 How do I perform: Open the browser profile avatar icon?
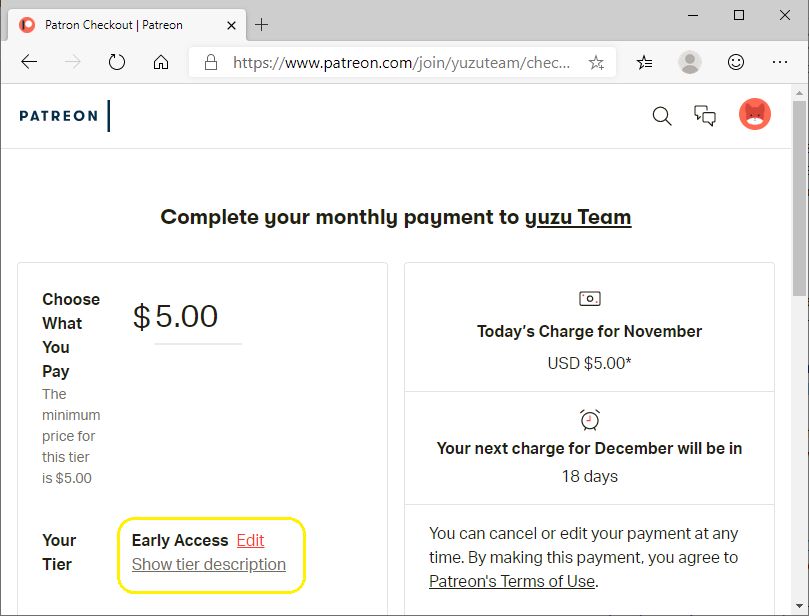click(x=690, y=62)
